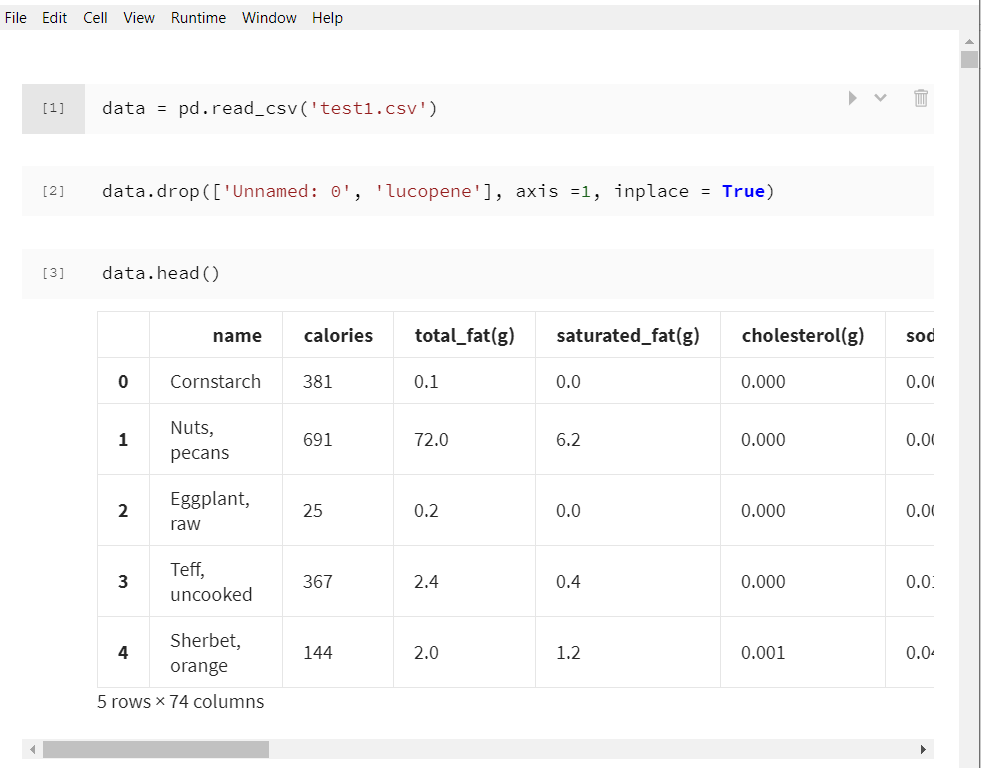This screenshot has height=768, width=981.
Task: Click the vertical scrollbar up arrow
Action: tap(969, 41)
